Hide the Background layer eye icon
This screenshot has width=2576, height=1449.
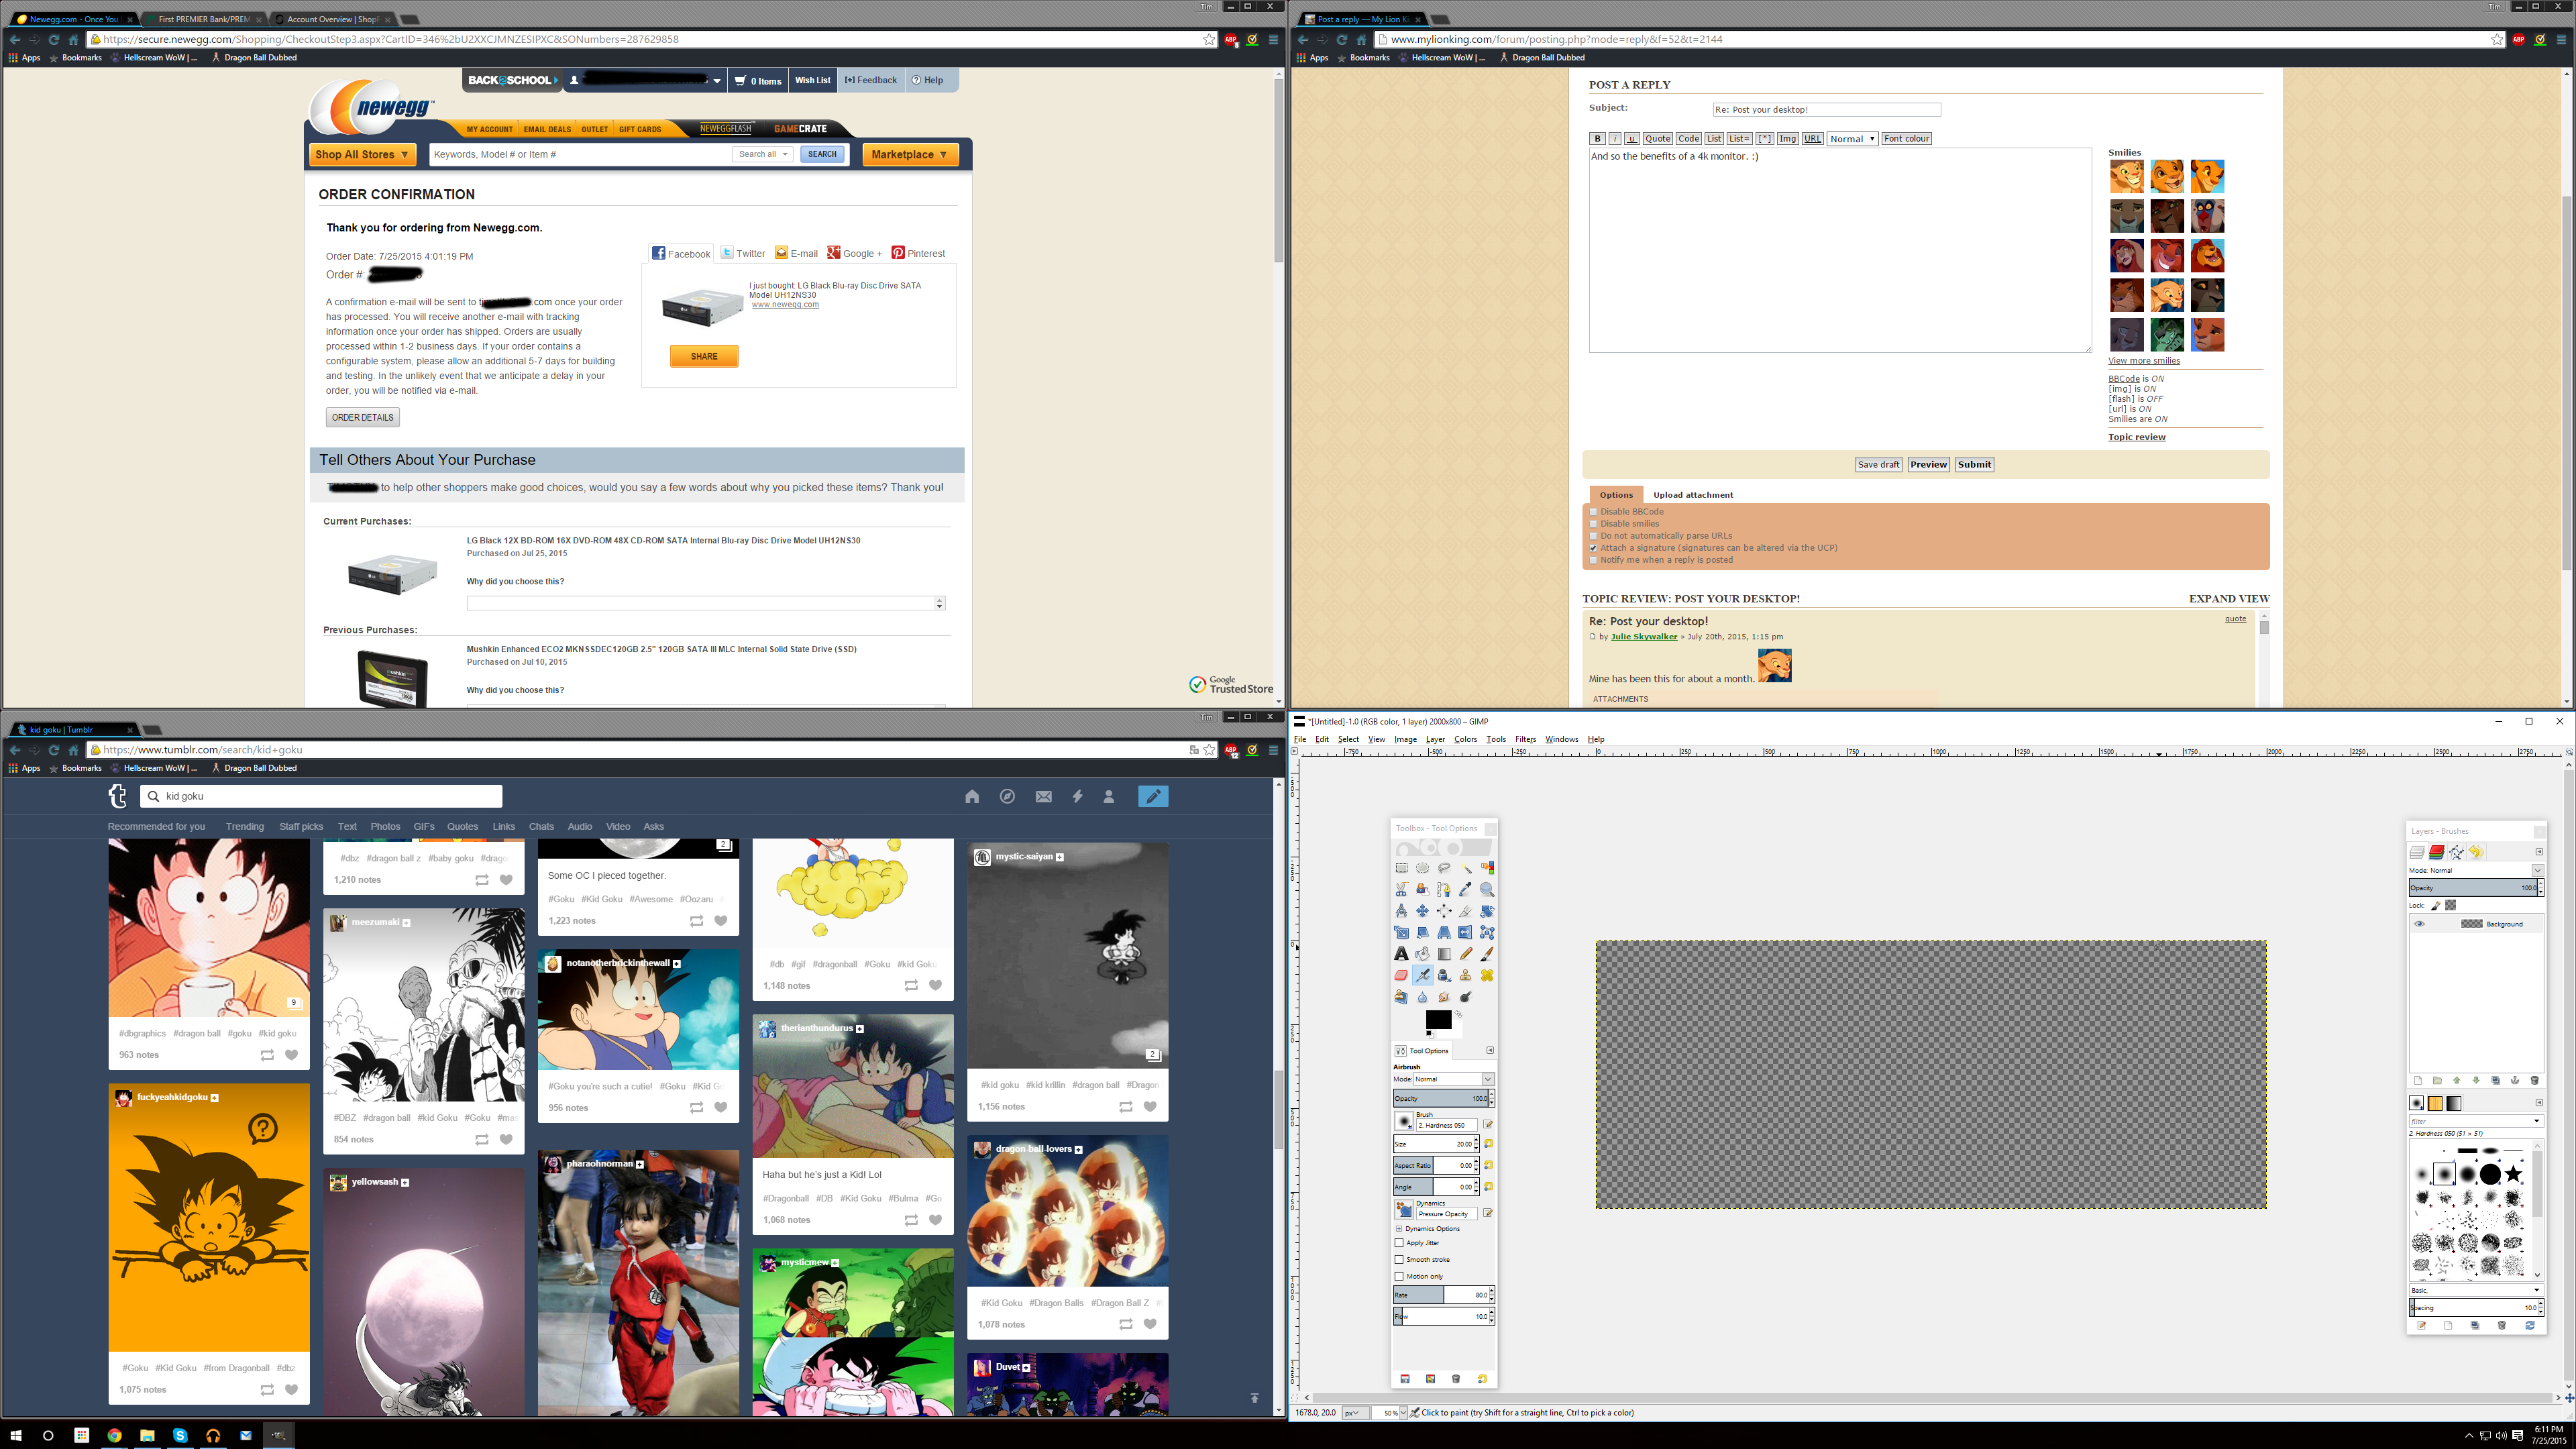pos(2419,923)
